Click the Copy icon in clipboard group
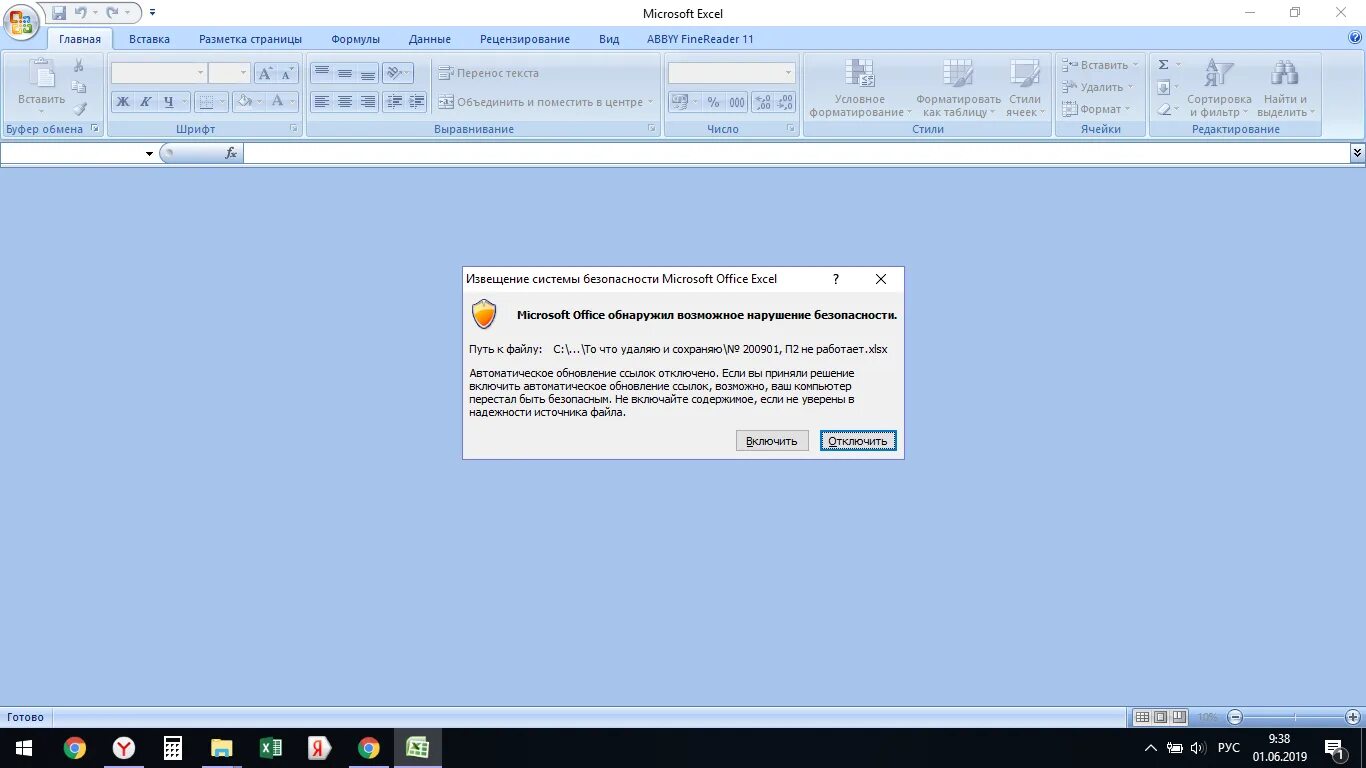Viewport: 1366px width, 768px height. pyautogui.click(x=79, y=87)
